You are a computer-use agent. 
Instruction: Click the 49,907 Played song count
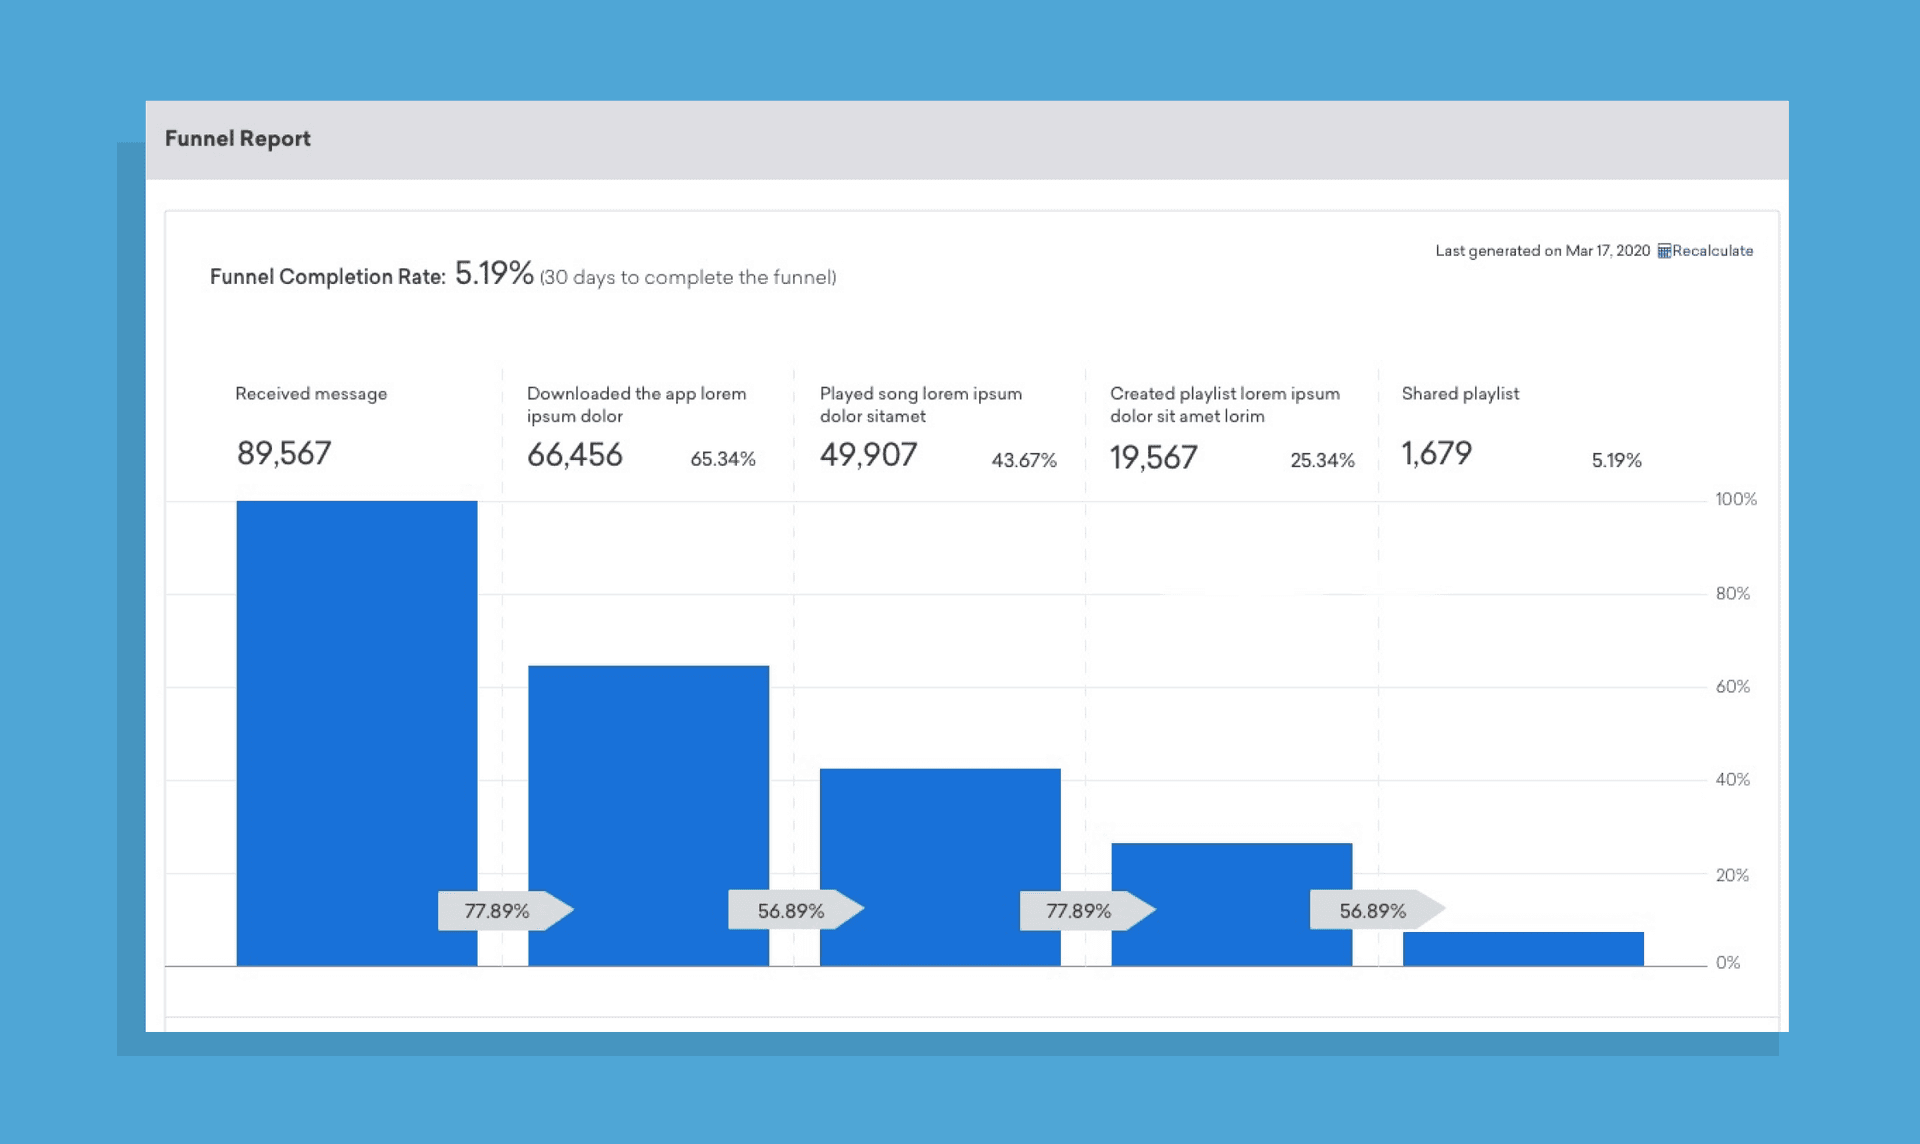click(868, 455)
